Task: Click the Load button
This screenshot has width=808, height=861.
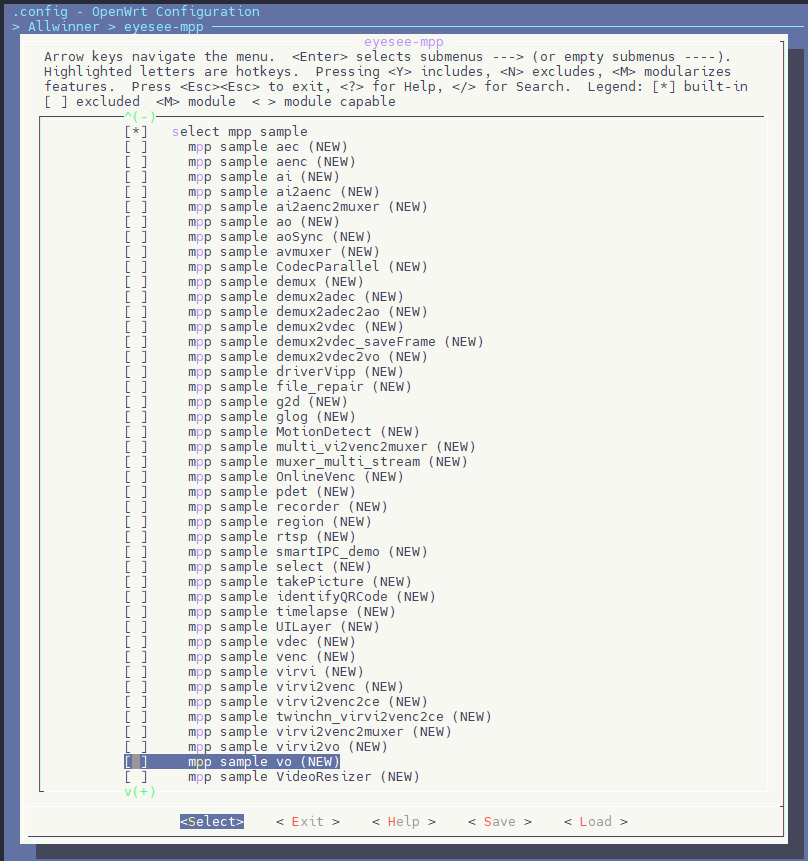Action: click(x=595, y=821)
